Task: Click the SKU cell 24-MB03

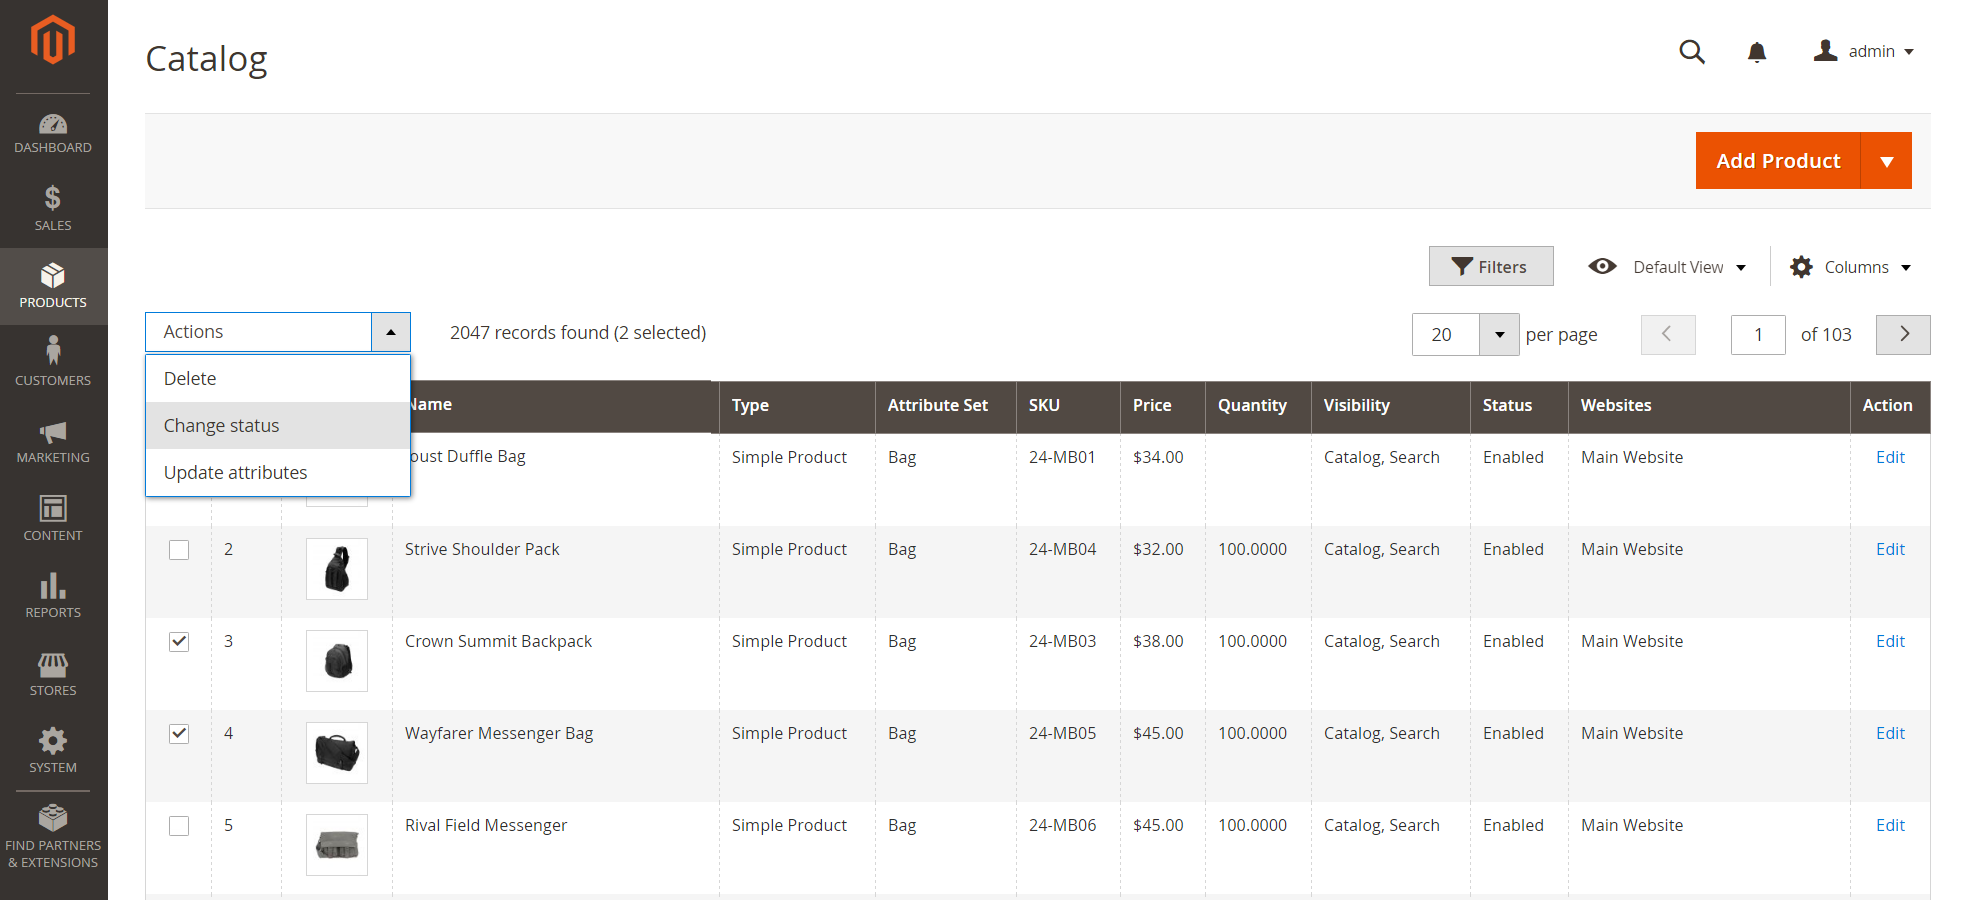Action: click(1062, 641)
